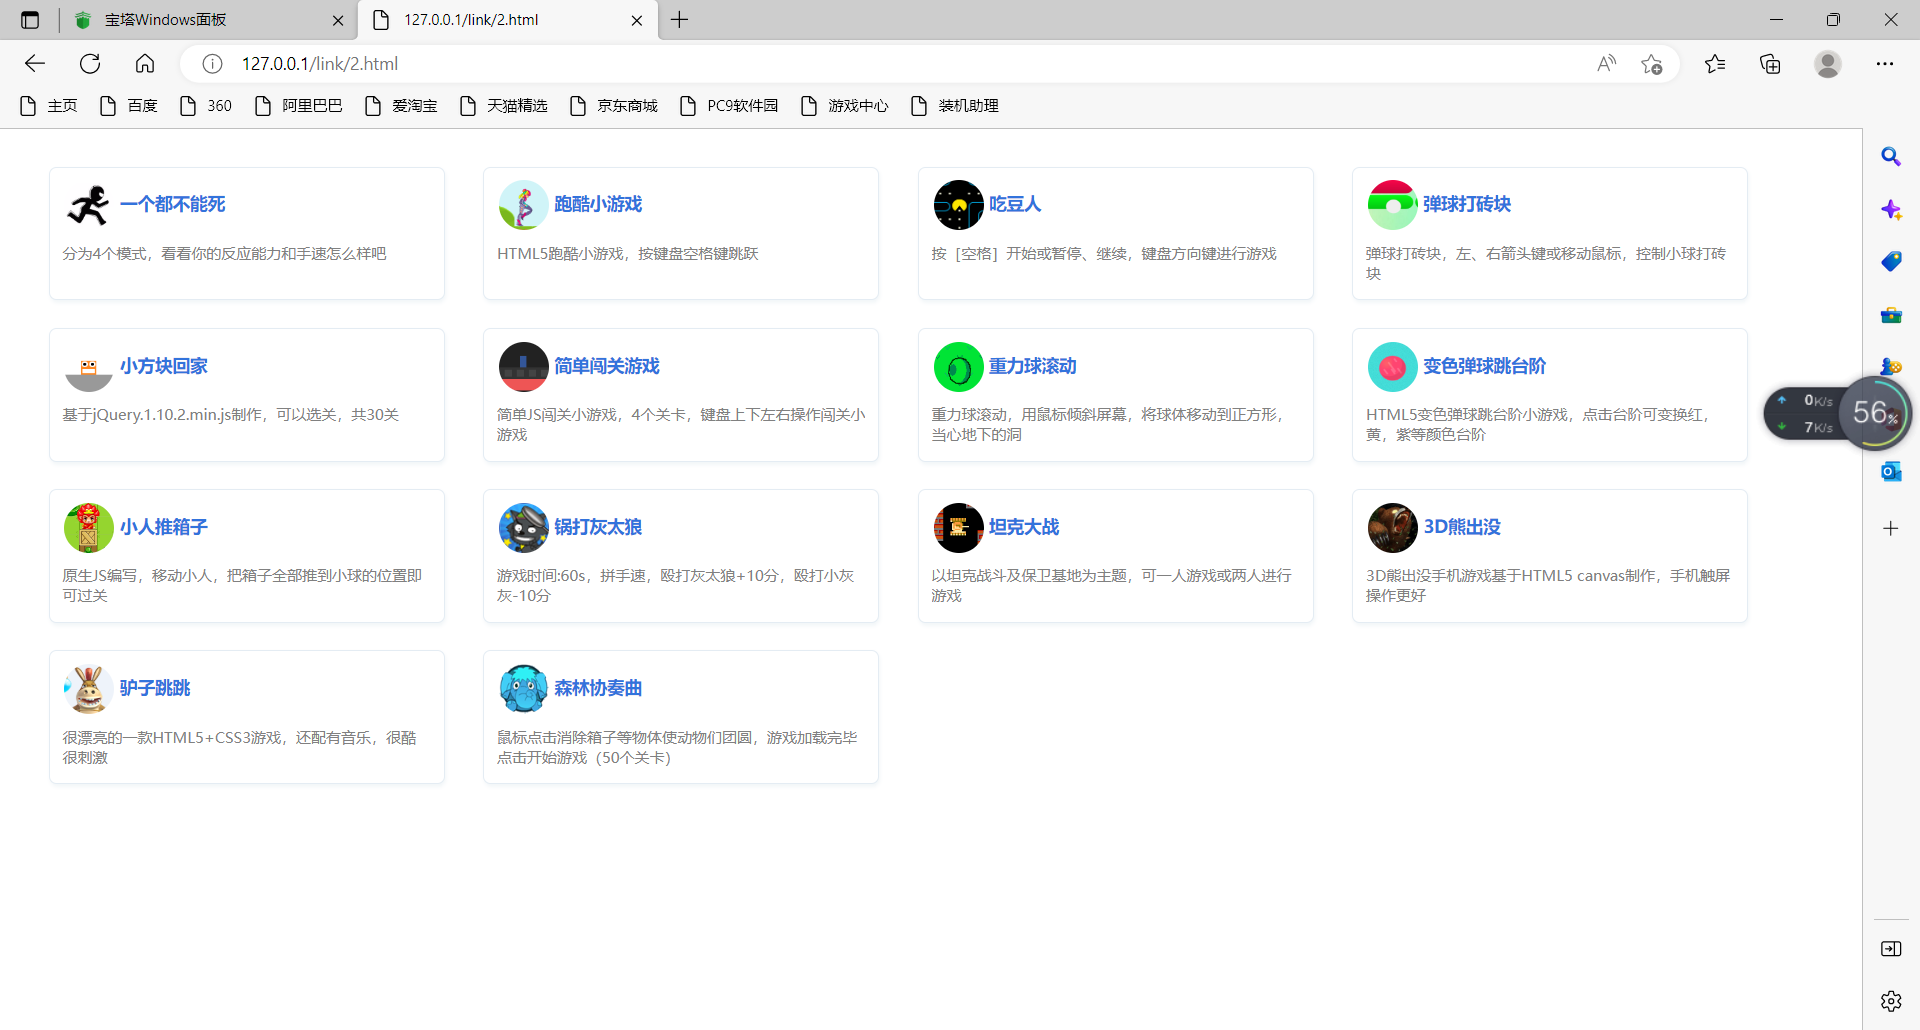Open the Shopping sidebar panel
Viewport: 1920px width, 1030px height.
[1892, 261]
